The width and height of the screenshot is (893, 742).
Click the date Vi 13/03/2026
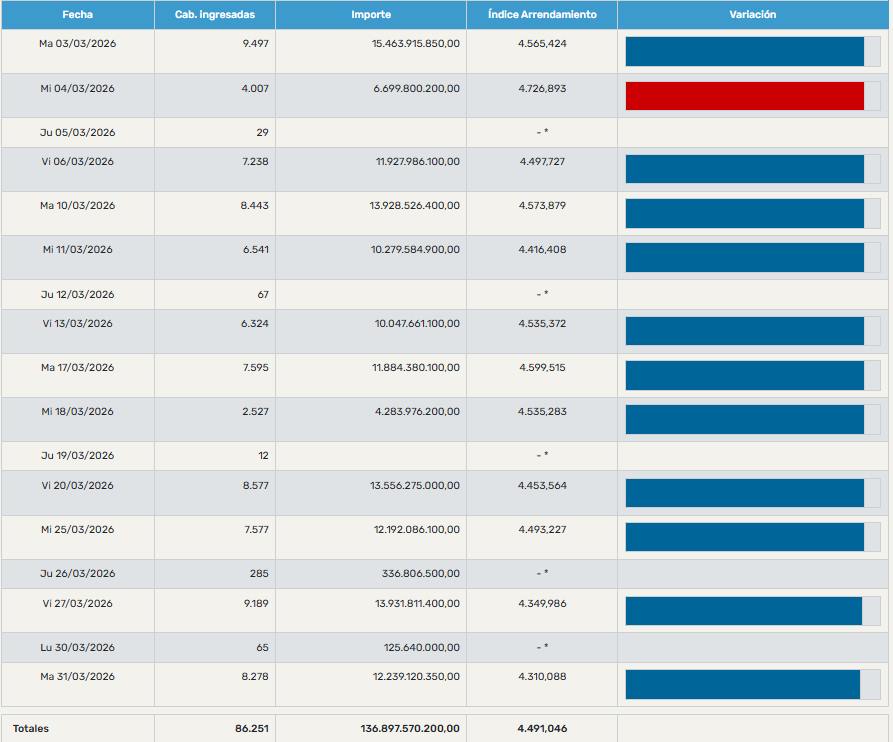pyautogui.click(x=77, y=324)
